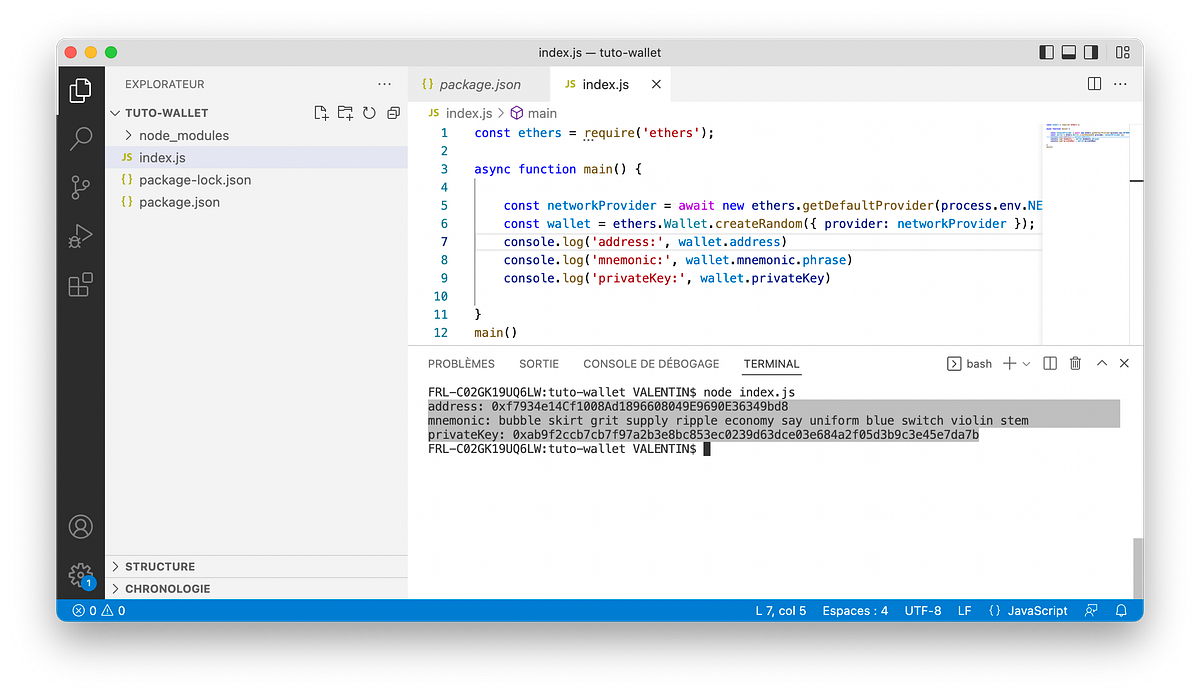
Task: Open the UTF-8 encoding selector
Action: click(922, 610)
